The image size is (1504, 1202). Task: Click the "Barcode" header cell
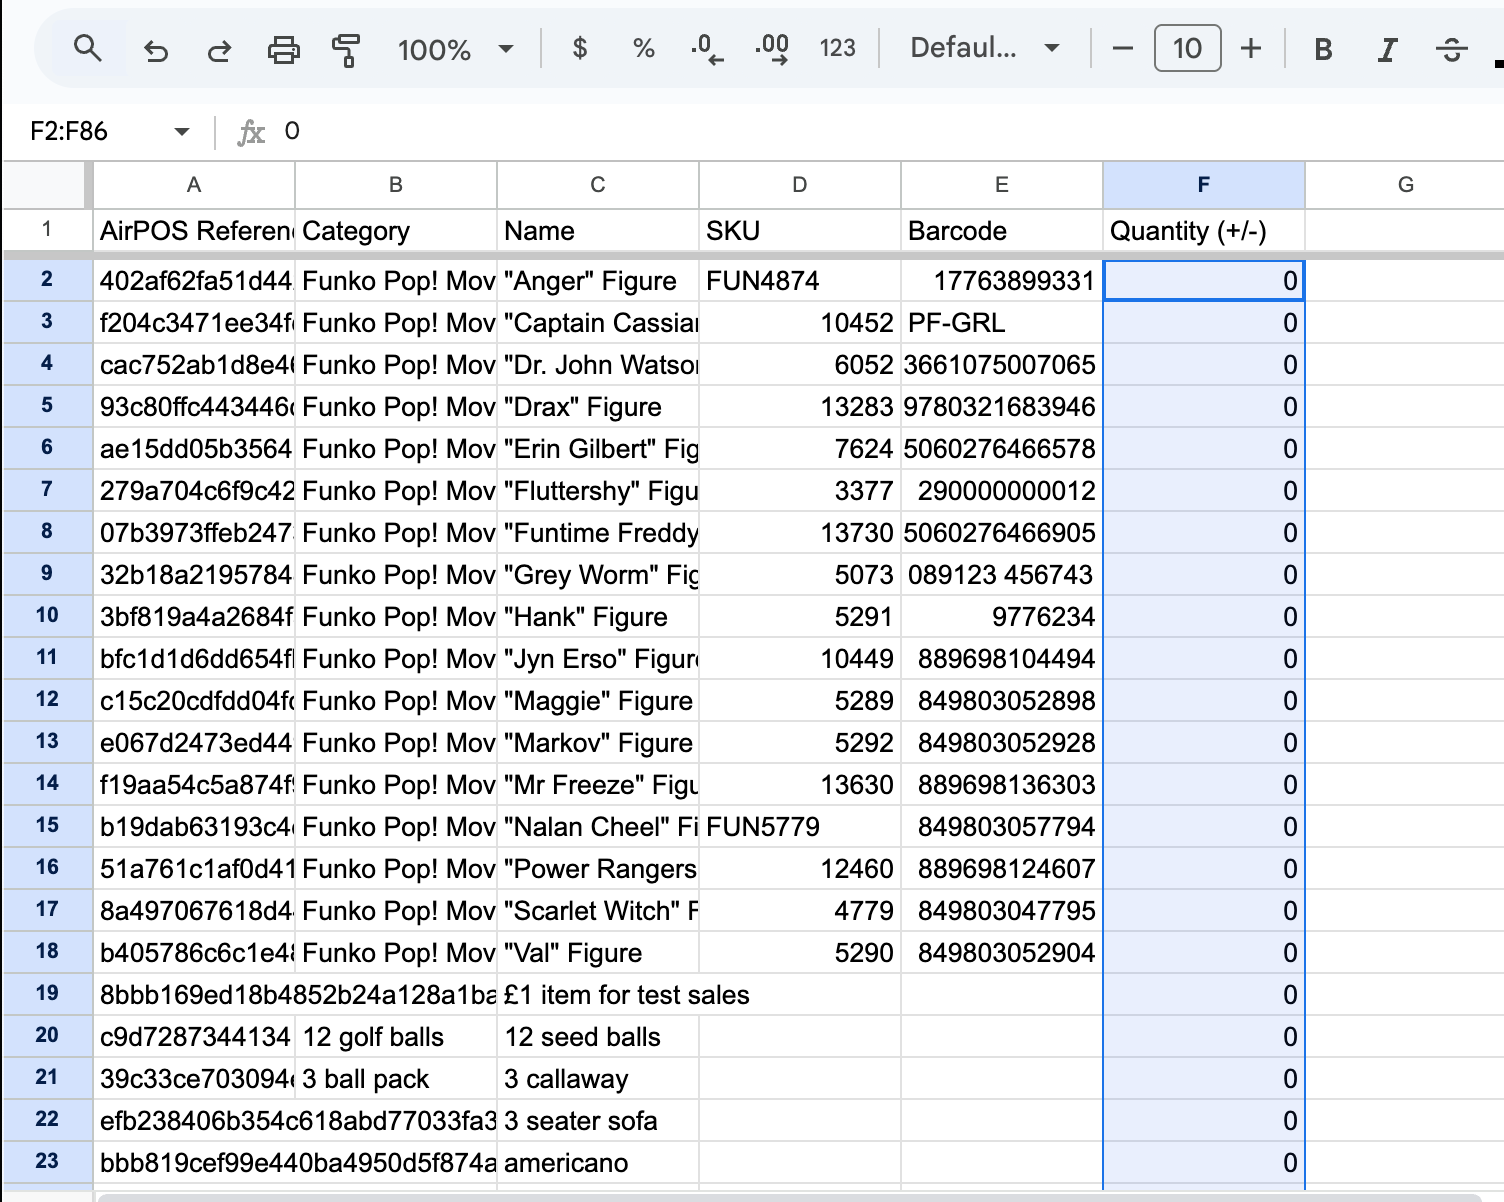click(1002, 231)
